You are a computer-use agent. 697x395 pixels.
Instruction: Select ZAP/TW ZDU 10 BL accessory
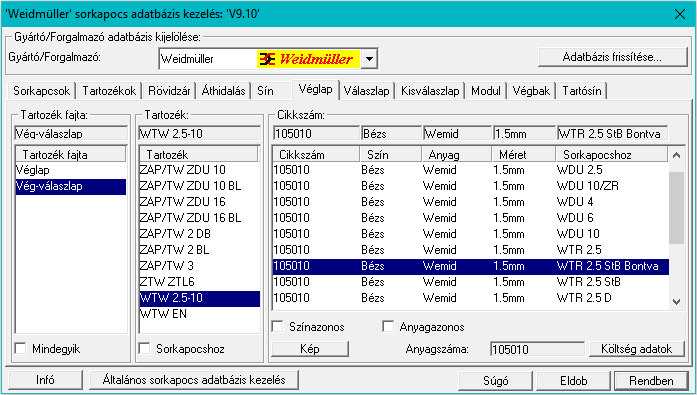point(200,186)
